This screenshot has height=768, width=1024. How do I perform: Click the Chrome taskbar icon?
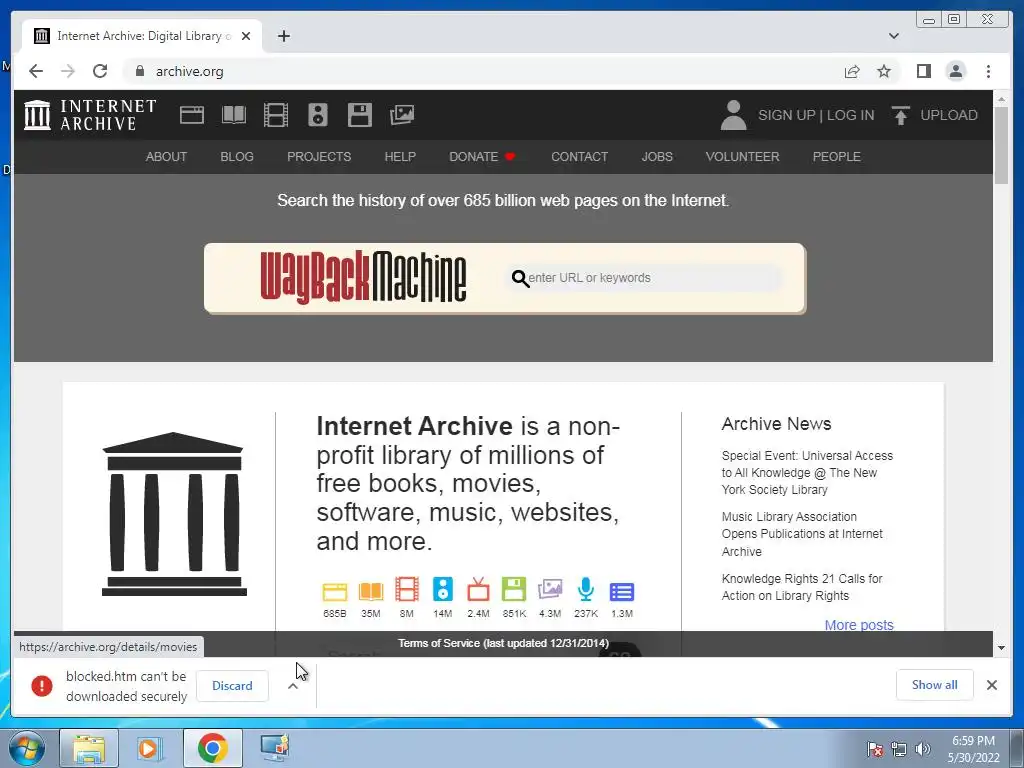(x=212, y=748)
